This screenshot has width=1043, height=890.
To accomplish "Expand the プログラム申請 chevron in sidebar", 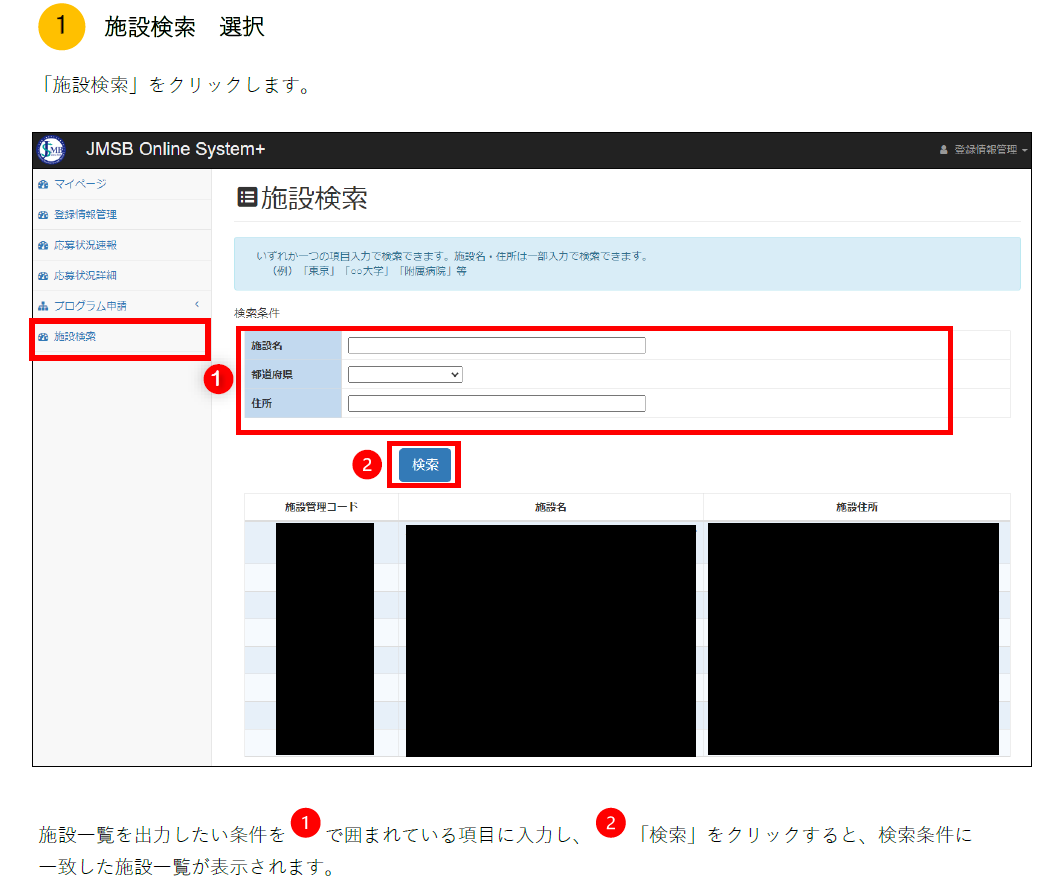I will [x=197, y=304].
